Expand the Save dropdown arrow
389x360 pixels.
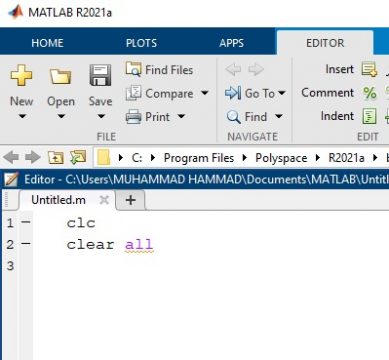click(x=101, y=116)
